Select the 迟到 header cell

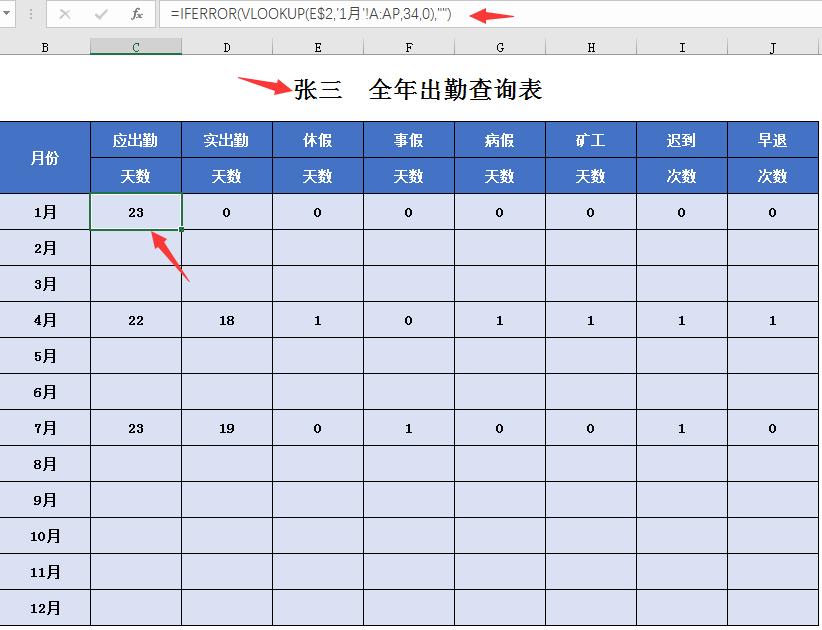click(681, 140)
